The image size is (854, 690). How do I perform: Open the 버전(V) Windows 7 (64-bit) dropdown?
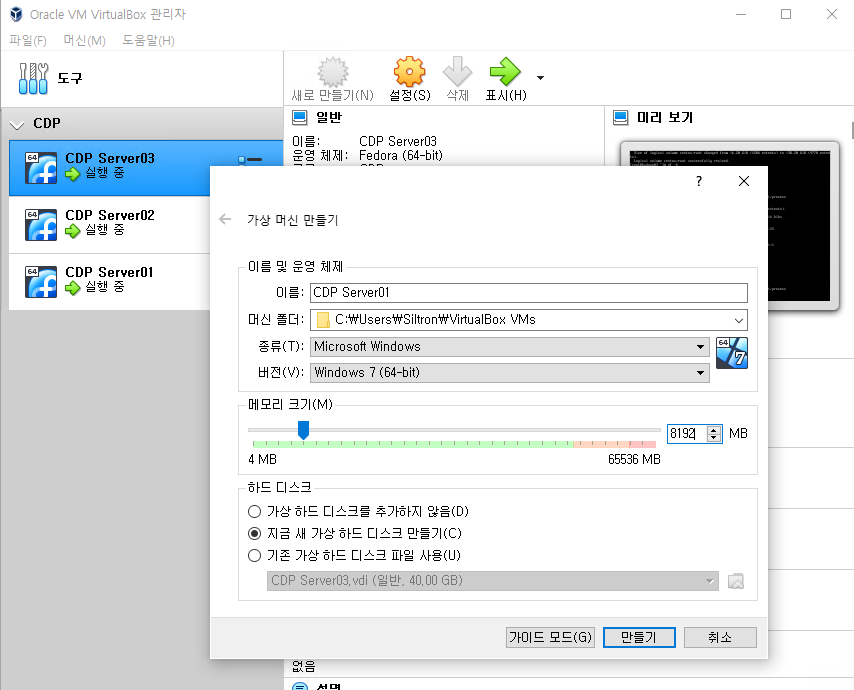click(509, 373)
